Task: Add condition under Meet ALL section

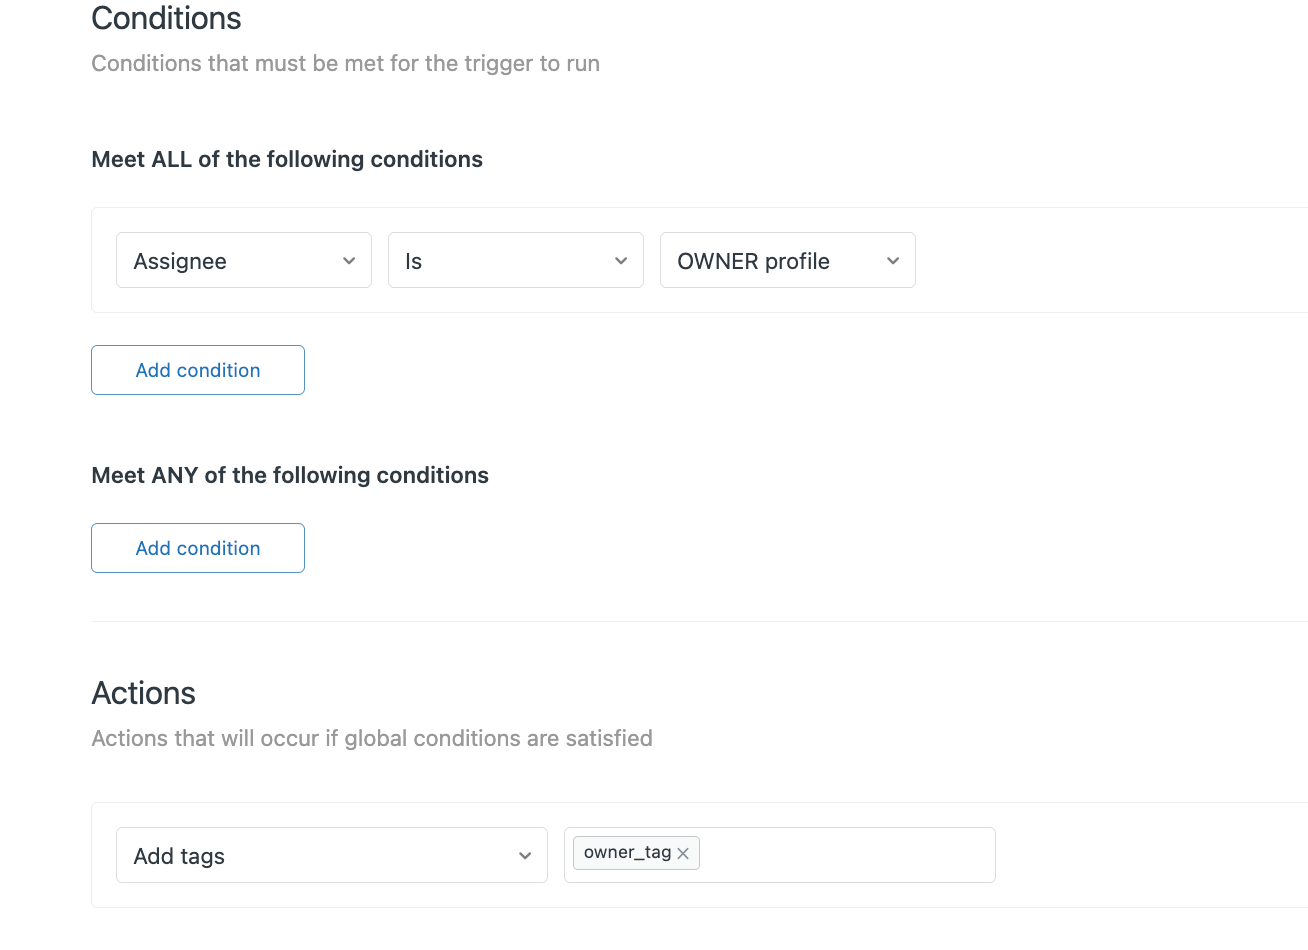Action: 198,370
